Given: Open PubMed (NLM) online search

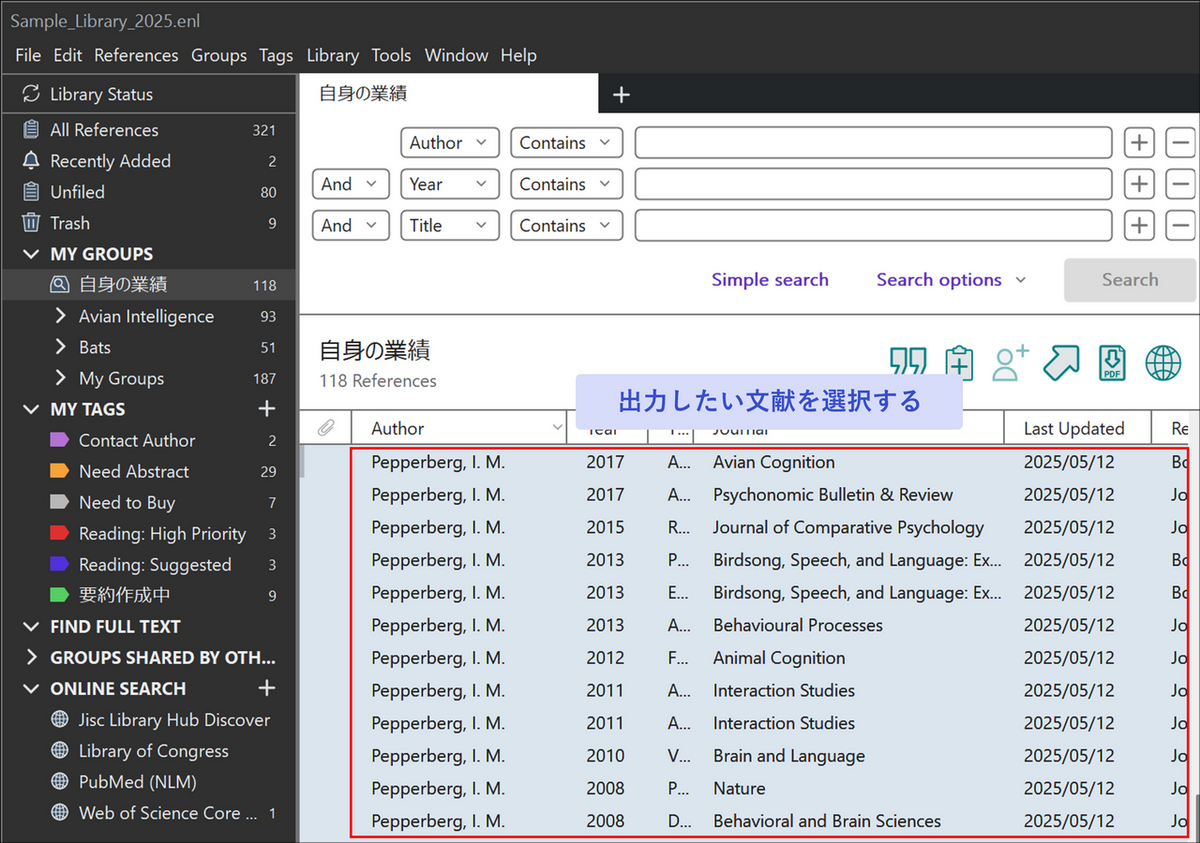Looking at the screenshot, I should coord(137,782).
